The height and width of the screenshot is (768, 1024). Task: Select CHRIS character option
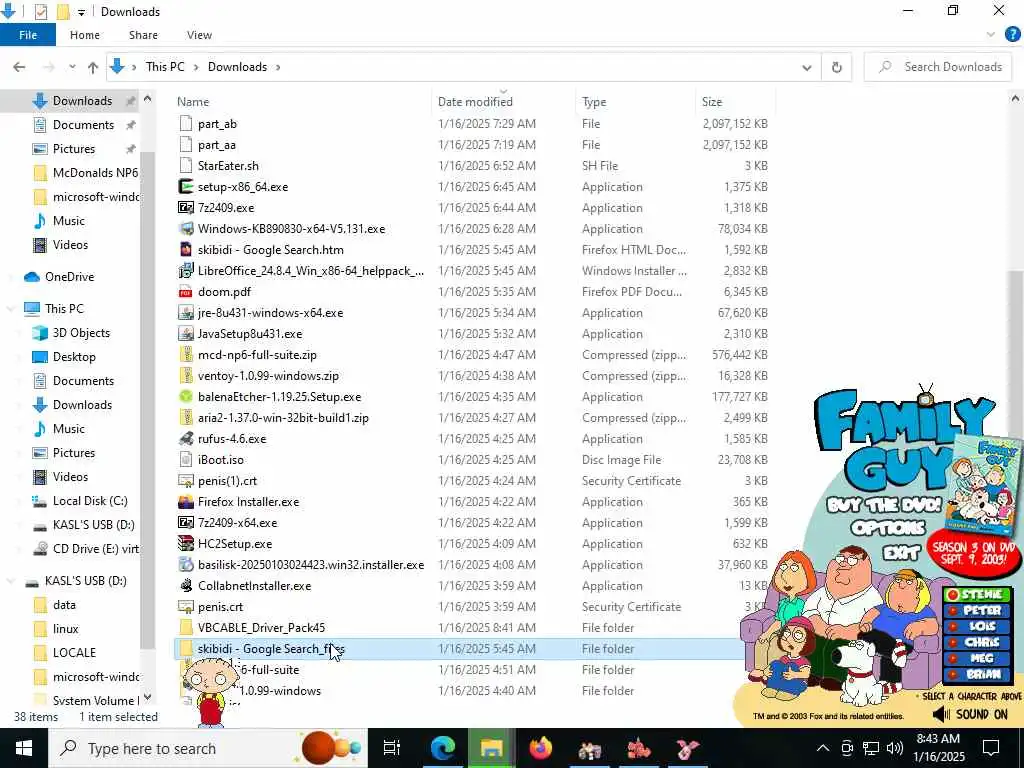click(977, 643)
